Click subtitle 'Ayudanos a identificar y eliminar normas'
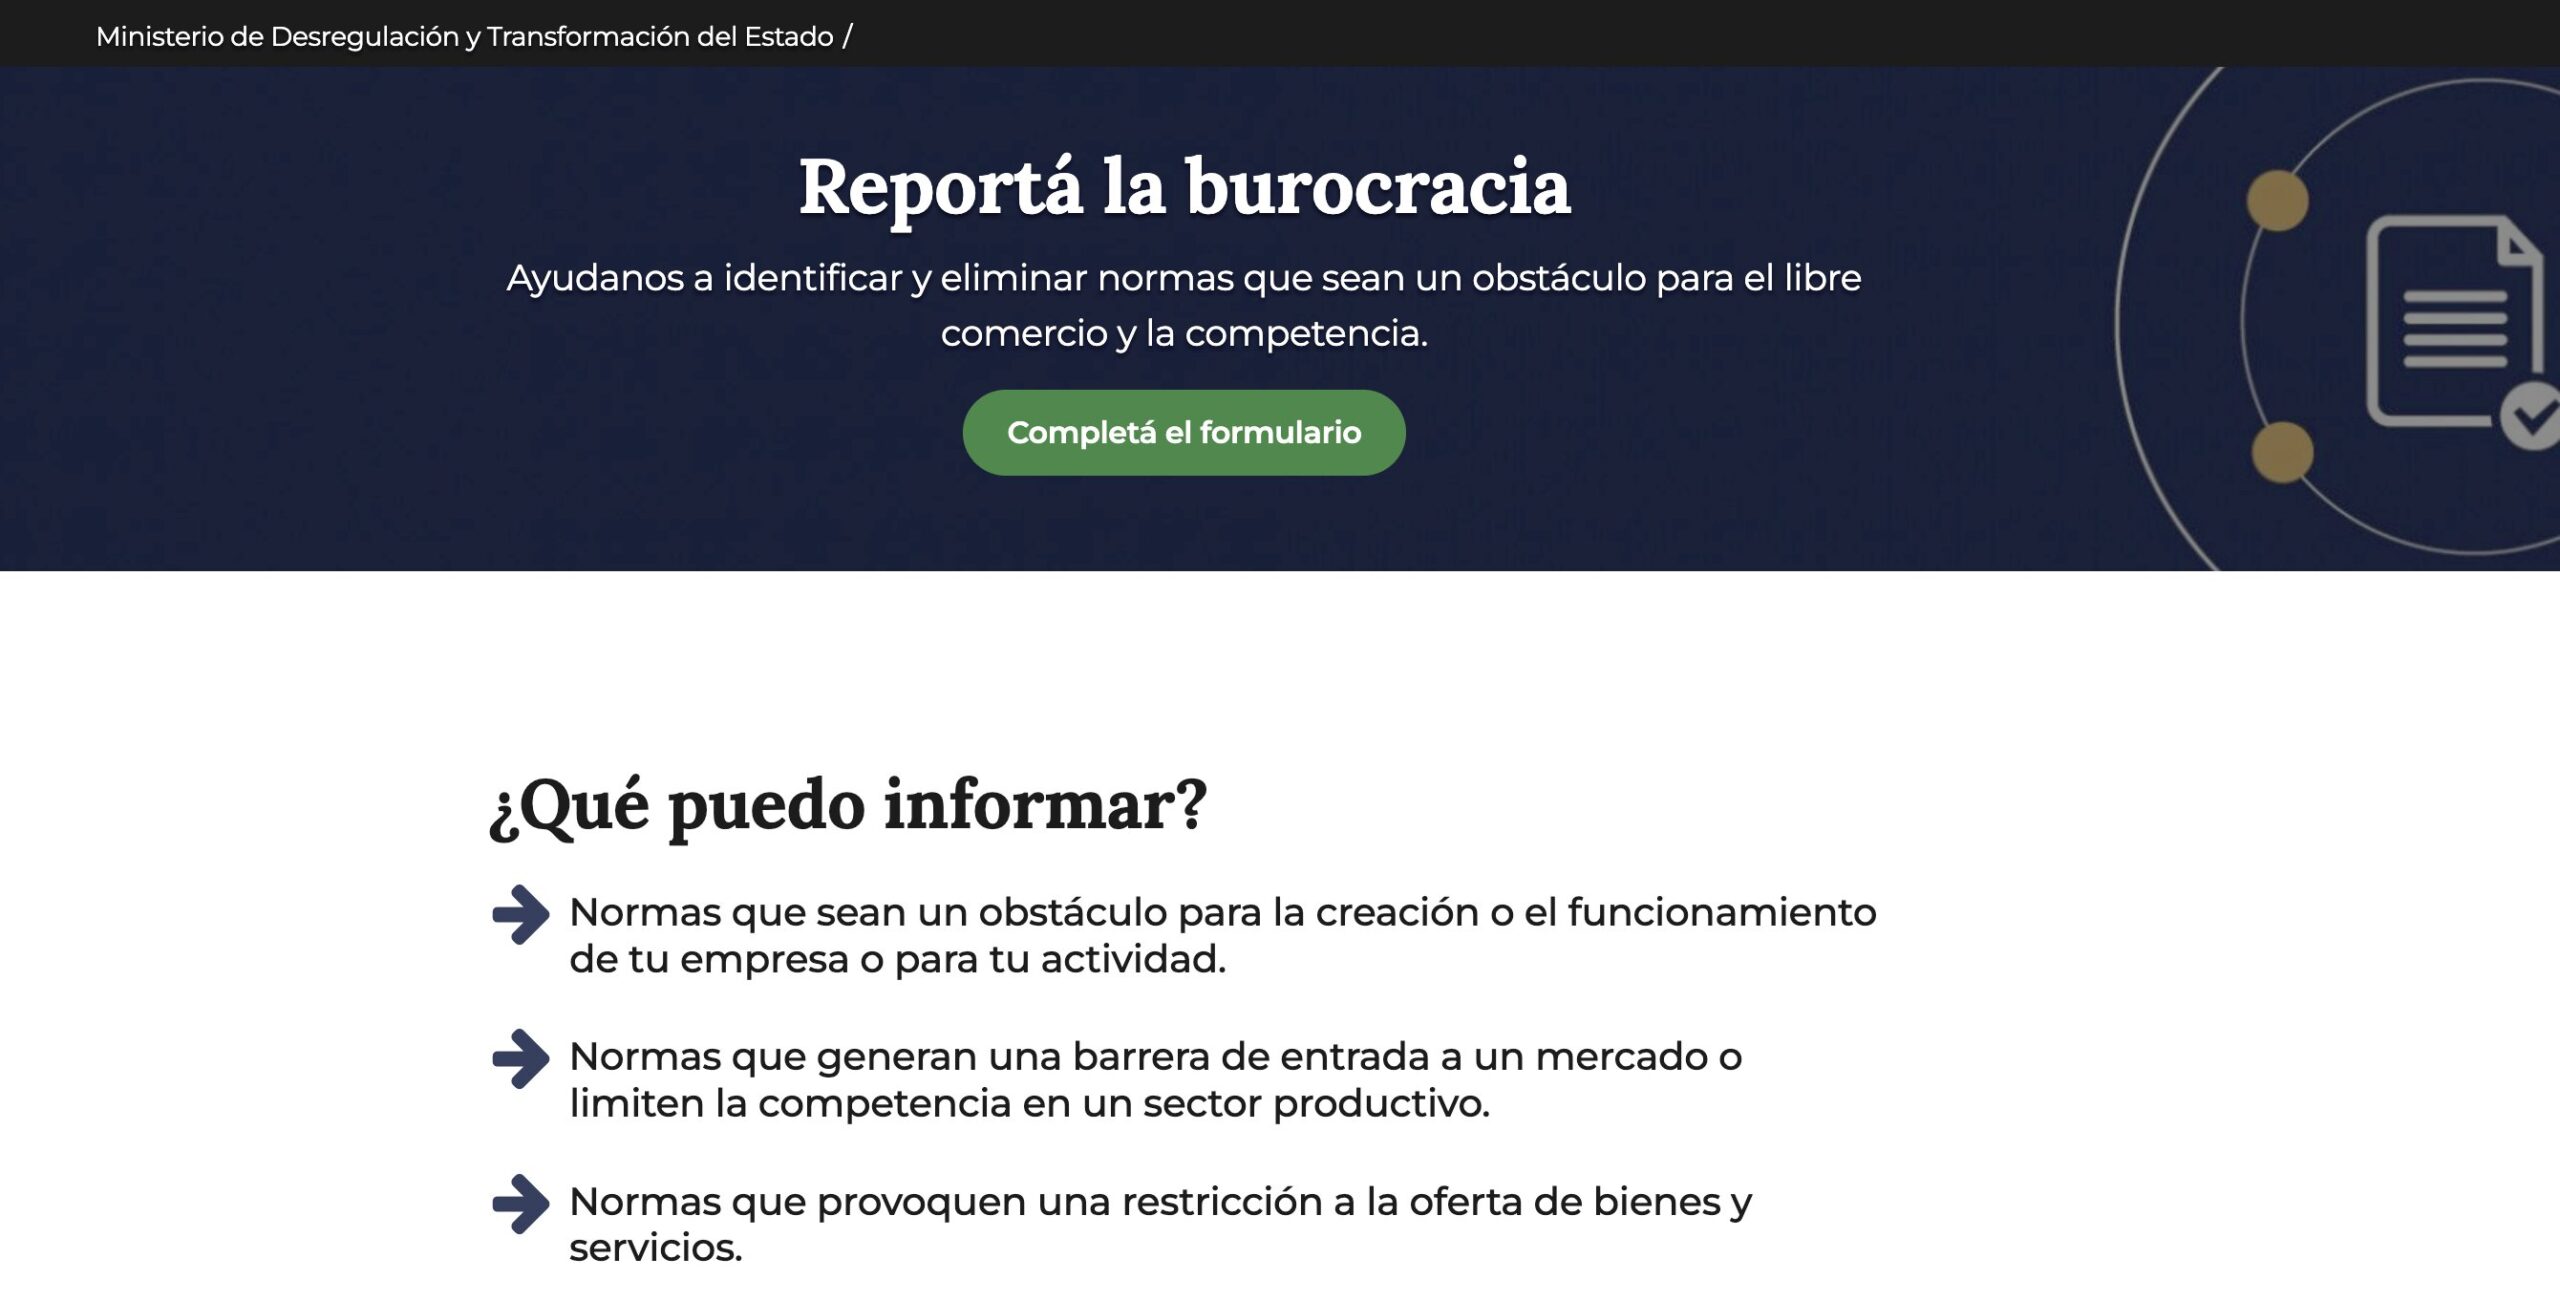 1184,305
